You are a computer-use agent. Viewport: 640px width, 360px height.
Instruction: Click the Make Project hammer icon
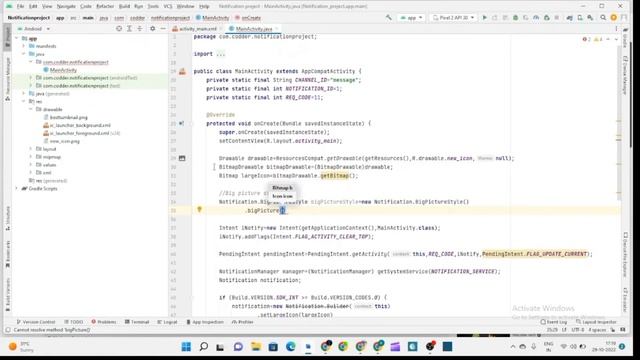point(389,18)
